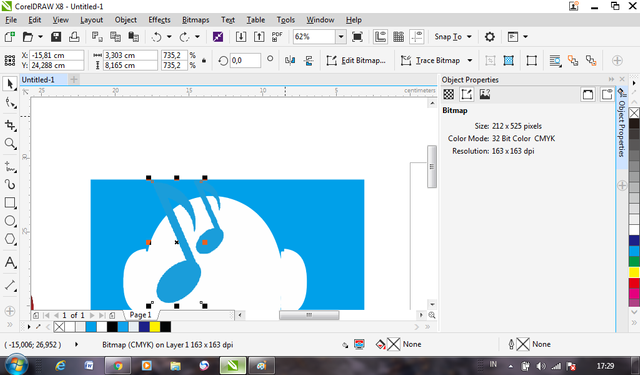Expand the status bar coordinates arrow

click(76, 344)
